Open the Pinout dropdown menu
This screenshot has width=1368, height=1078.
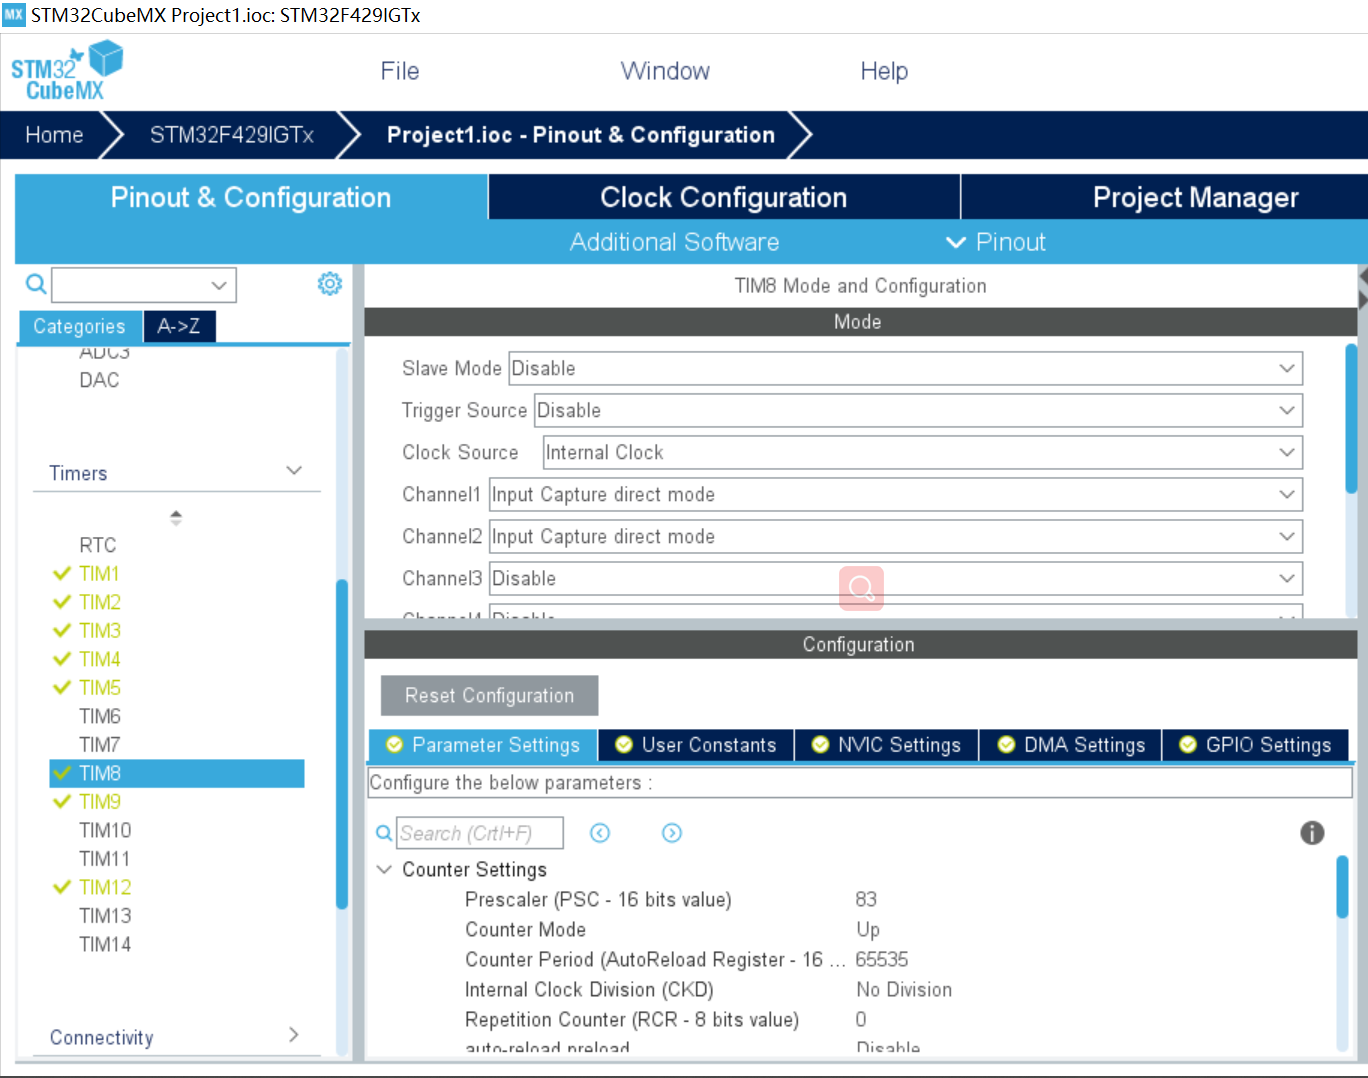(996, 242)
